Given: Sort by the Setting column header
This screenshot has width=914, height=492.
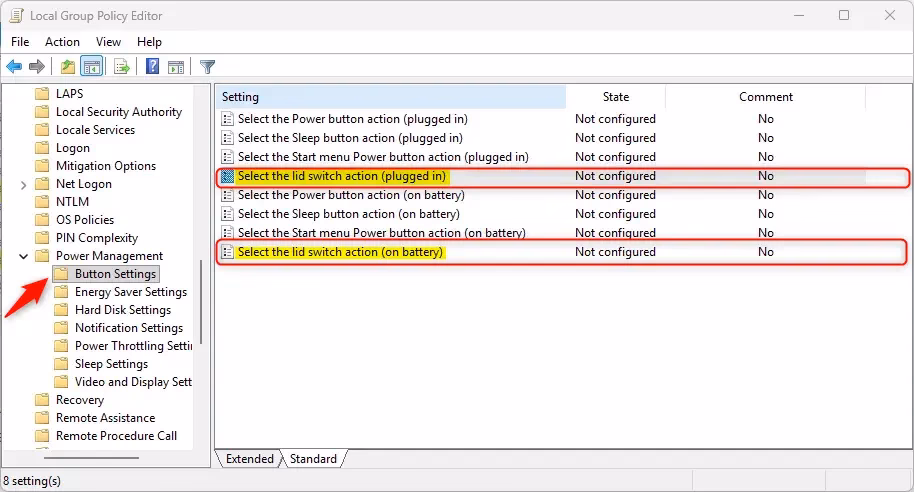Looking at the screenshot, I should coord(390,97).
